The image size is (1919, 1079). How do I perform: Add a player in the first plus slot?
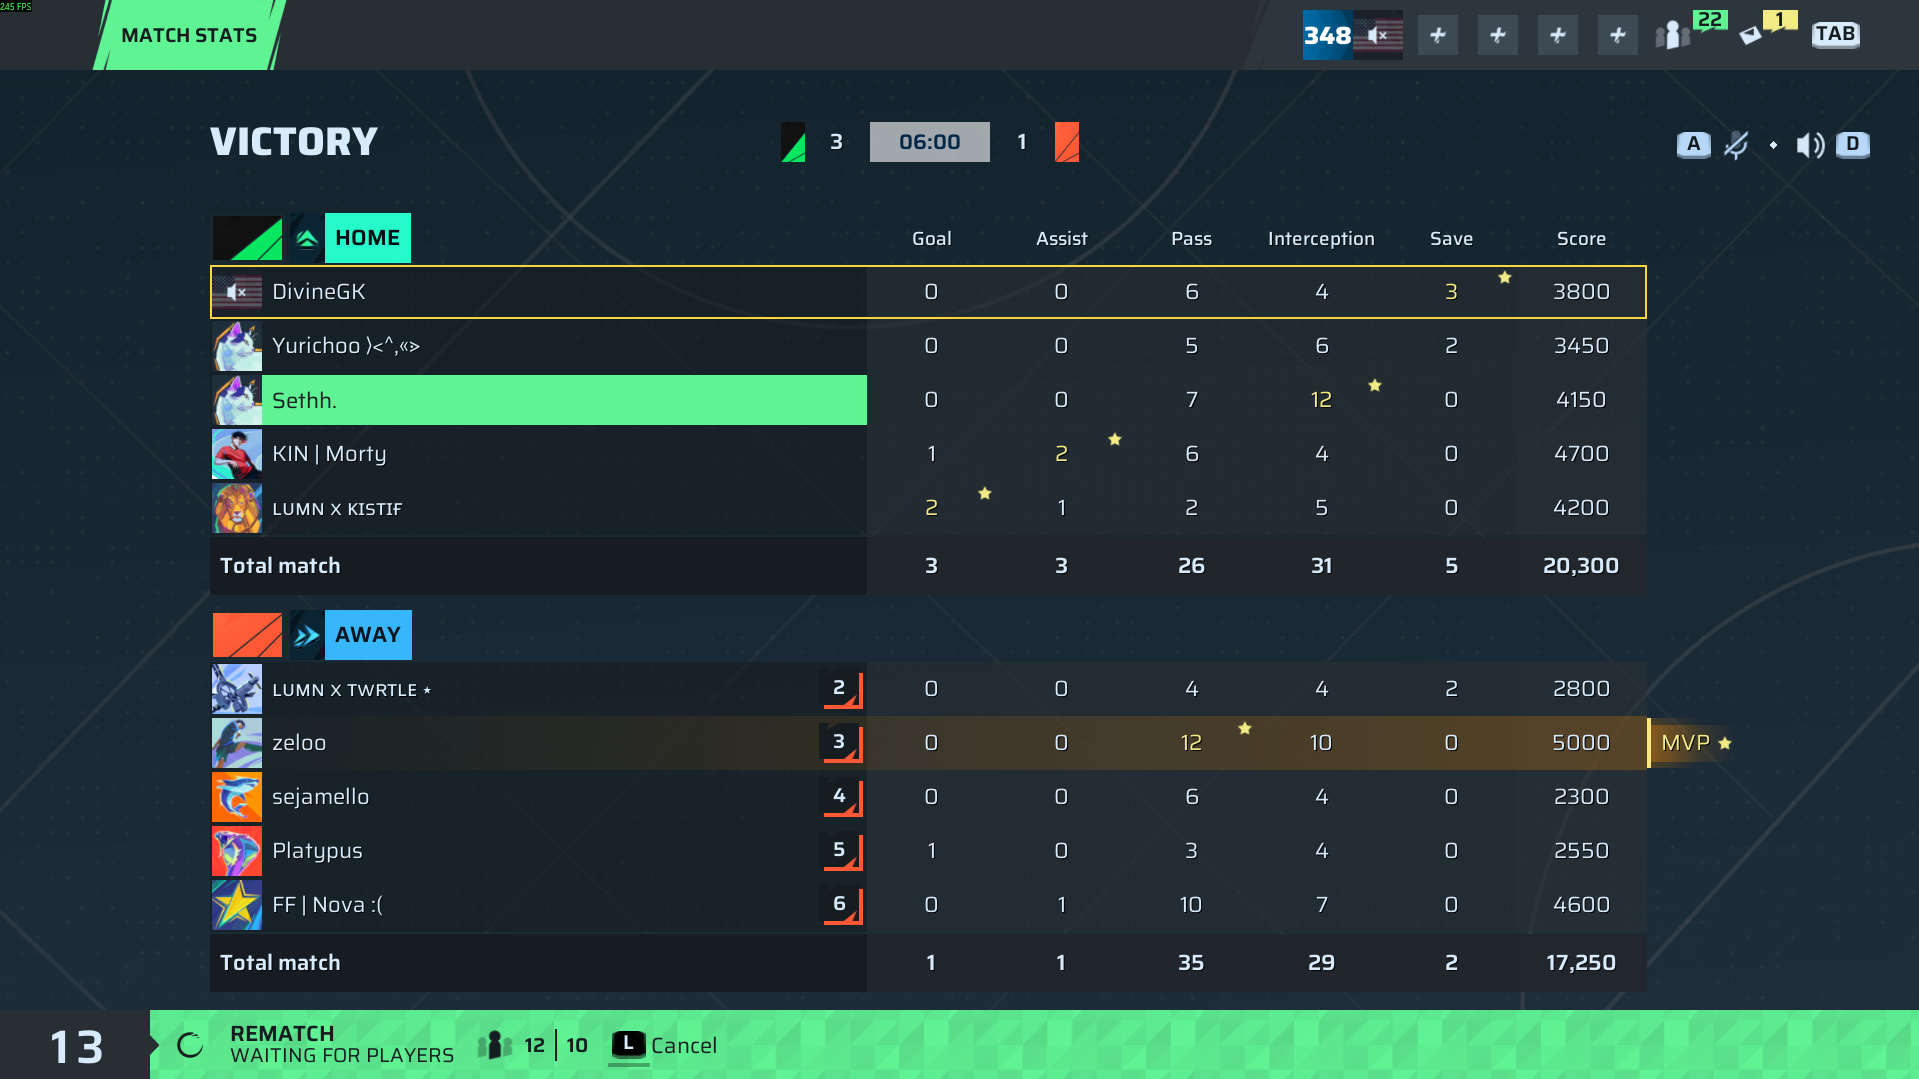(x=1438, y=35)
